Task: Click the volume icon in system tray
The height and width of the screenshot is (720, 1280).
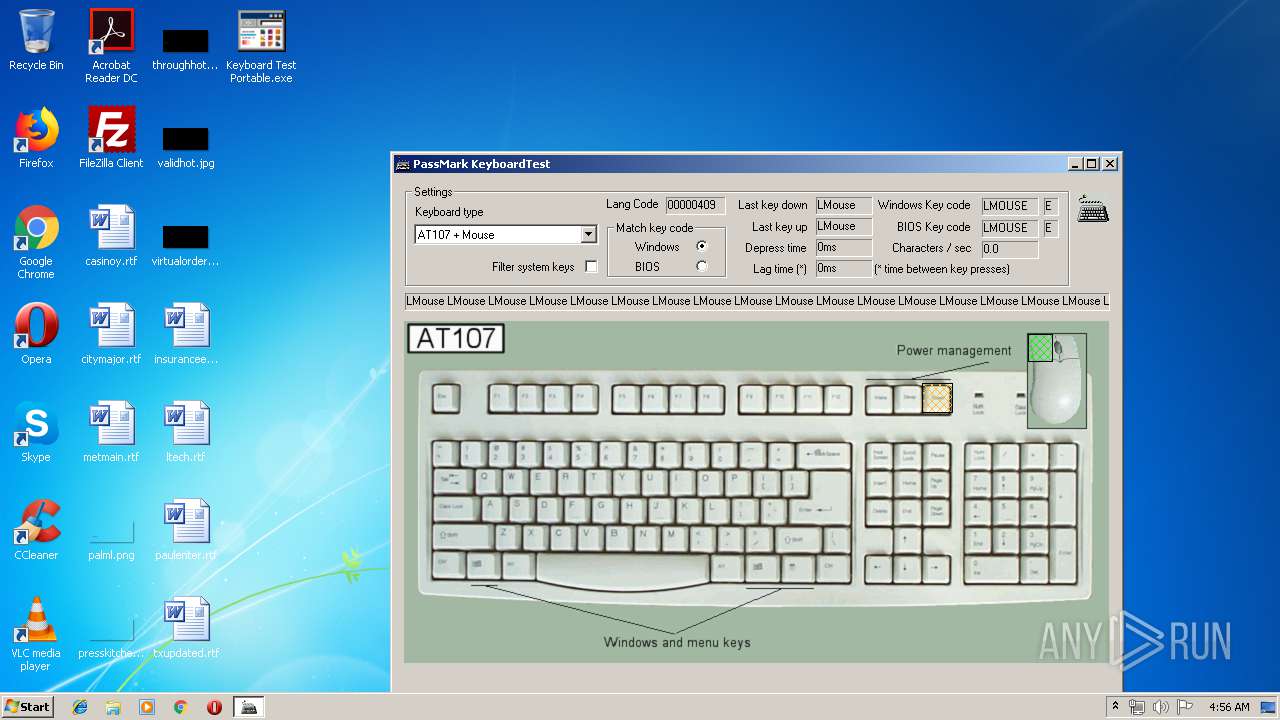Action: tap(1160, 707)
